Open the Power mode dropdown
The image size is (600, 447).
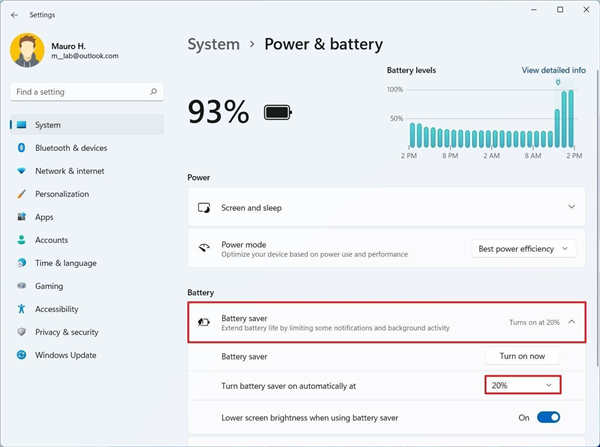coord(524,248)
